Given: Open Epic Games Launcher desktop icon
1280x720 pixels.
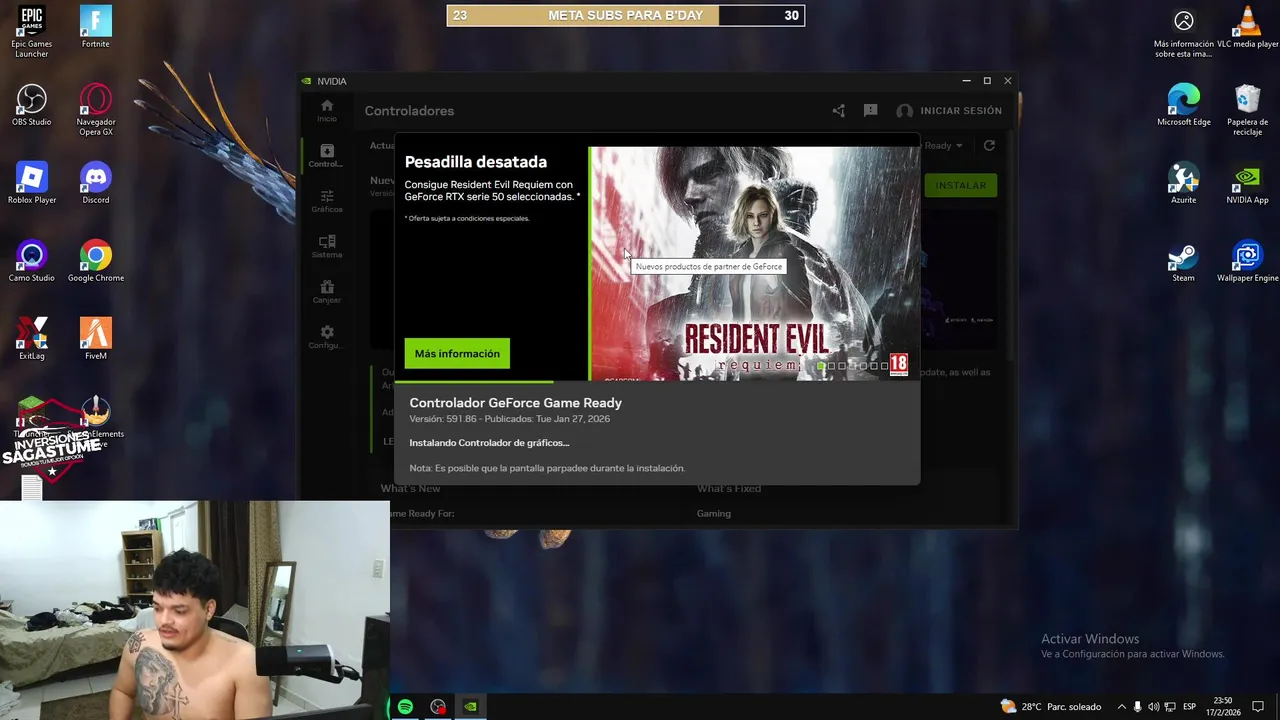Looking at the screenshot, I should coord(32,31).
